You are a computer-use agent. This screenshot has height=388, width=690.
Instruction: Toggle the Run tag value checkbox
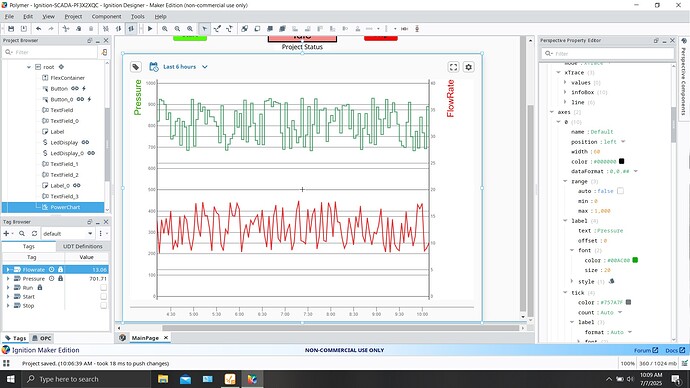click(x=103, y=288)
